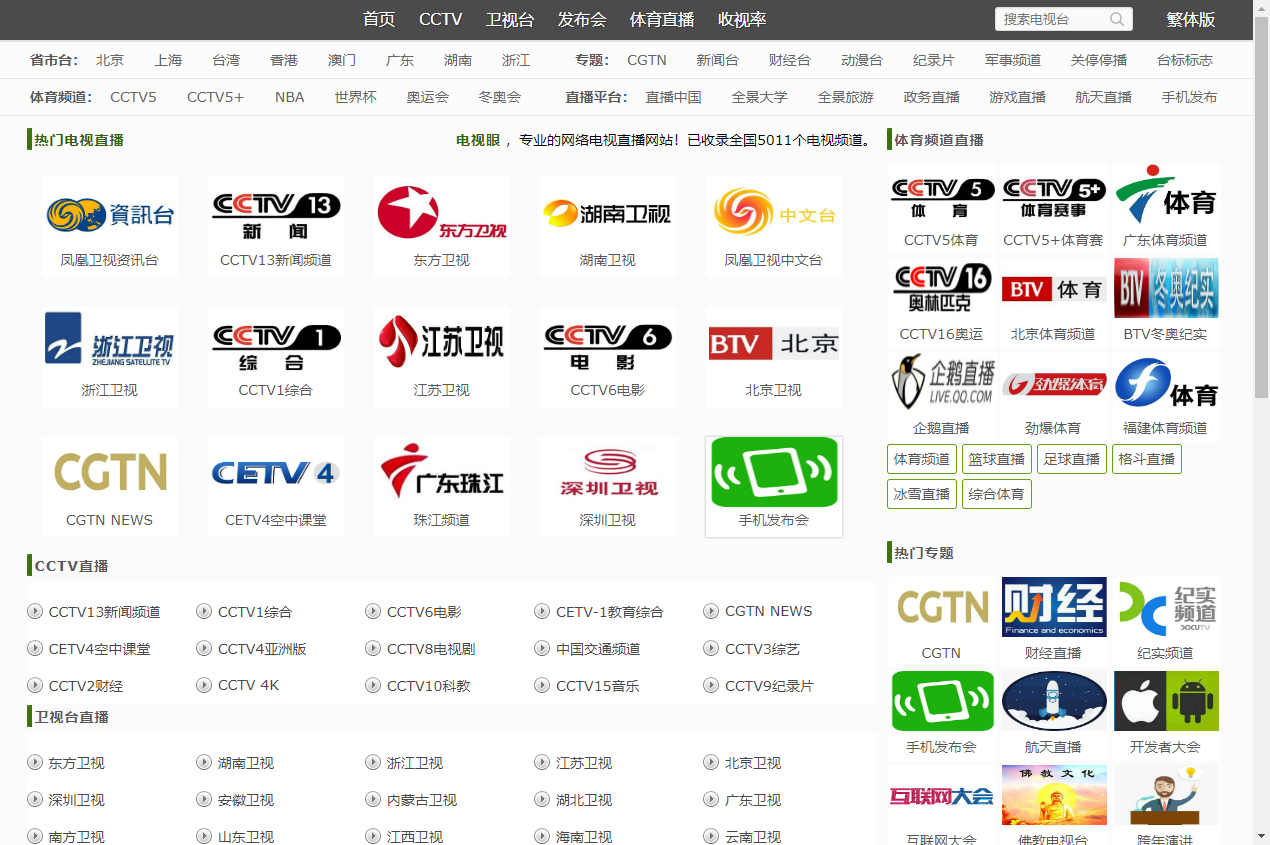Open the 江苏卫视 logo

click(441, 342)
